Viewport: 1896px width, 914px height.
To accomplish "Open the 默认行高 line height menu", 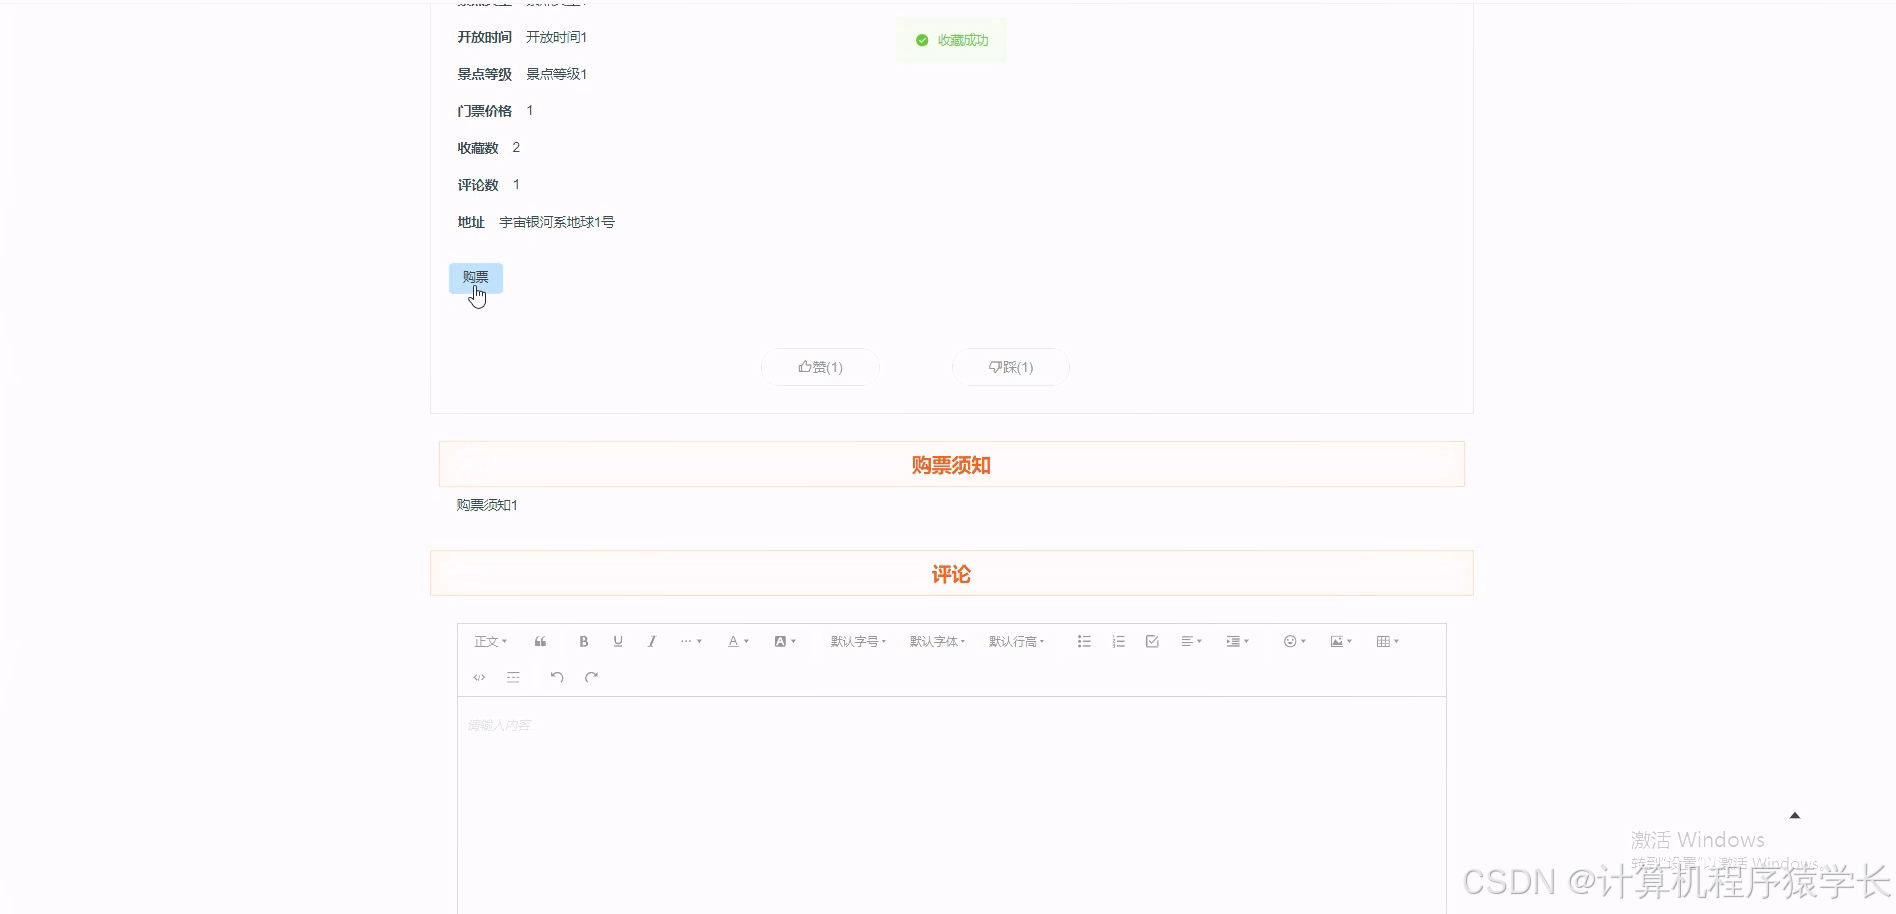I will click(x=1015, y=641).
